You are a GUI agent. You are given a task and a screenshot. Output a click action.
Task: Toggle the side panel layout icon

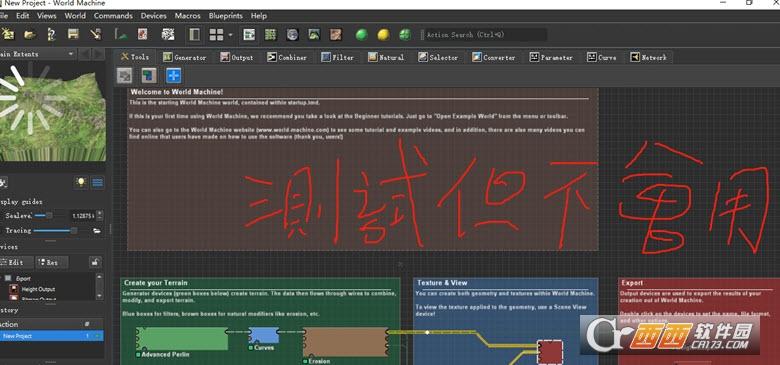[x=195, y=34]
